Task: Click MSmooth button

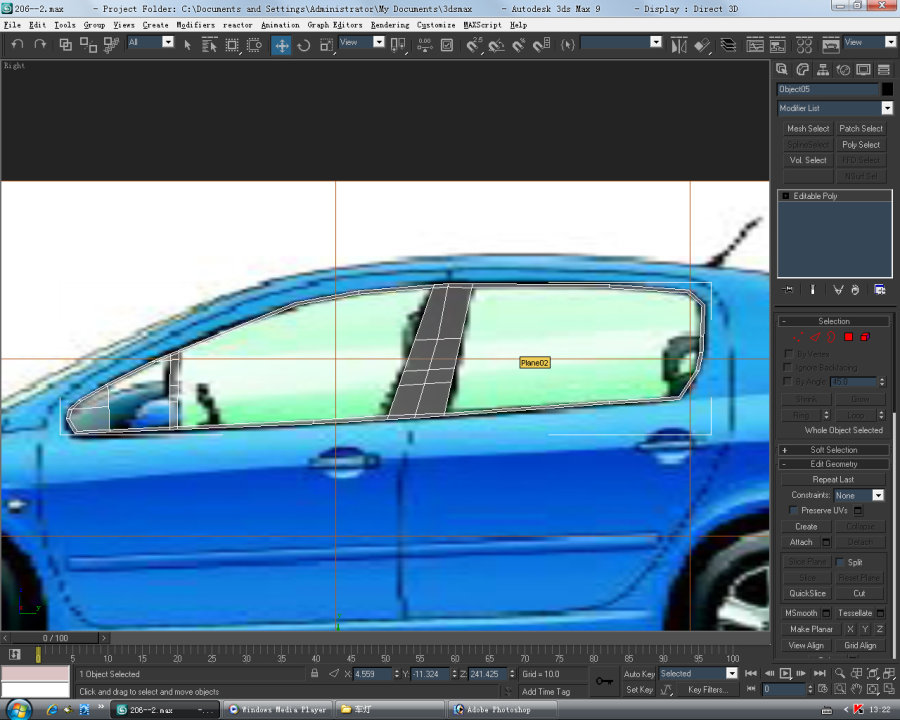Action: click(801, 613)
